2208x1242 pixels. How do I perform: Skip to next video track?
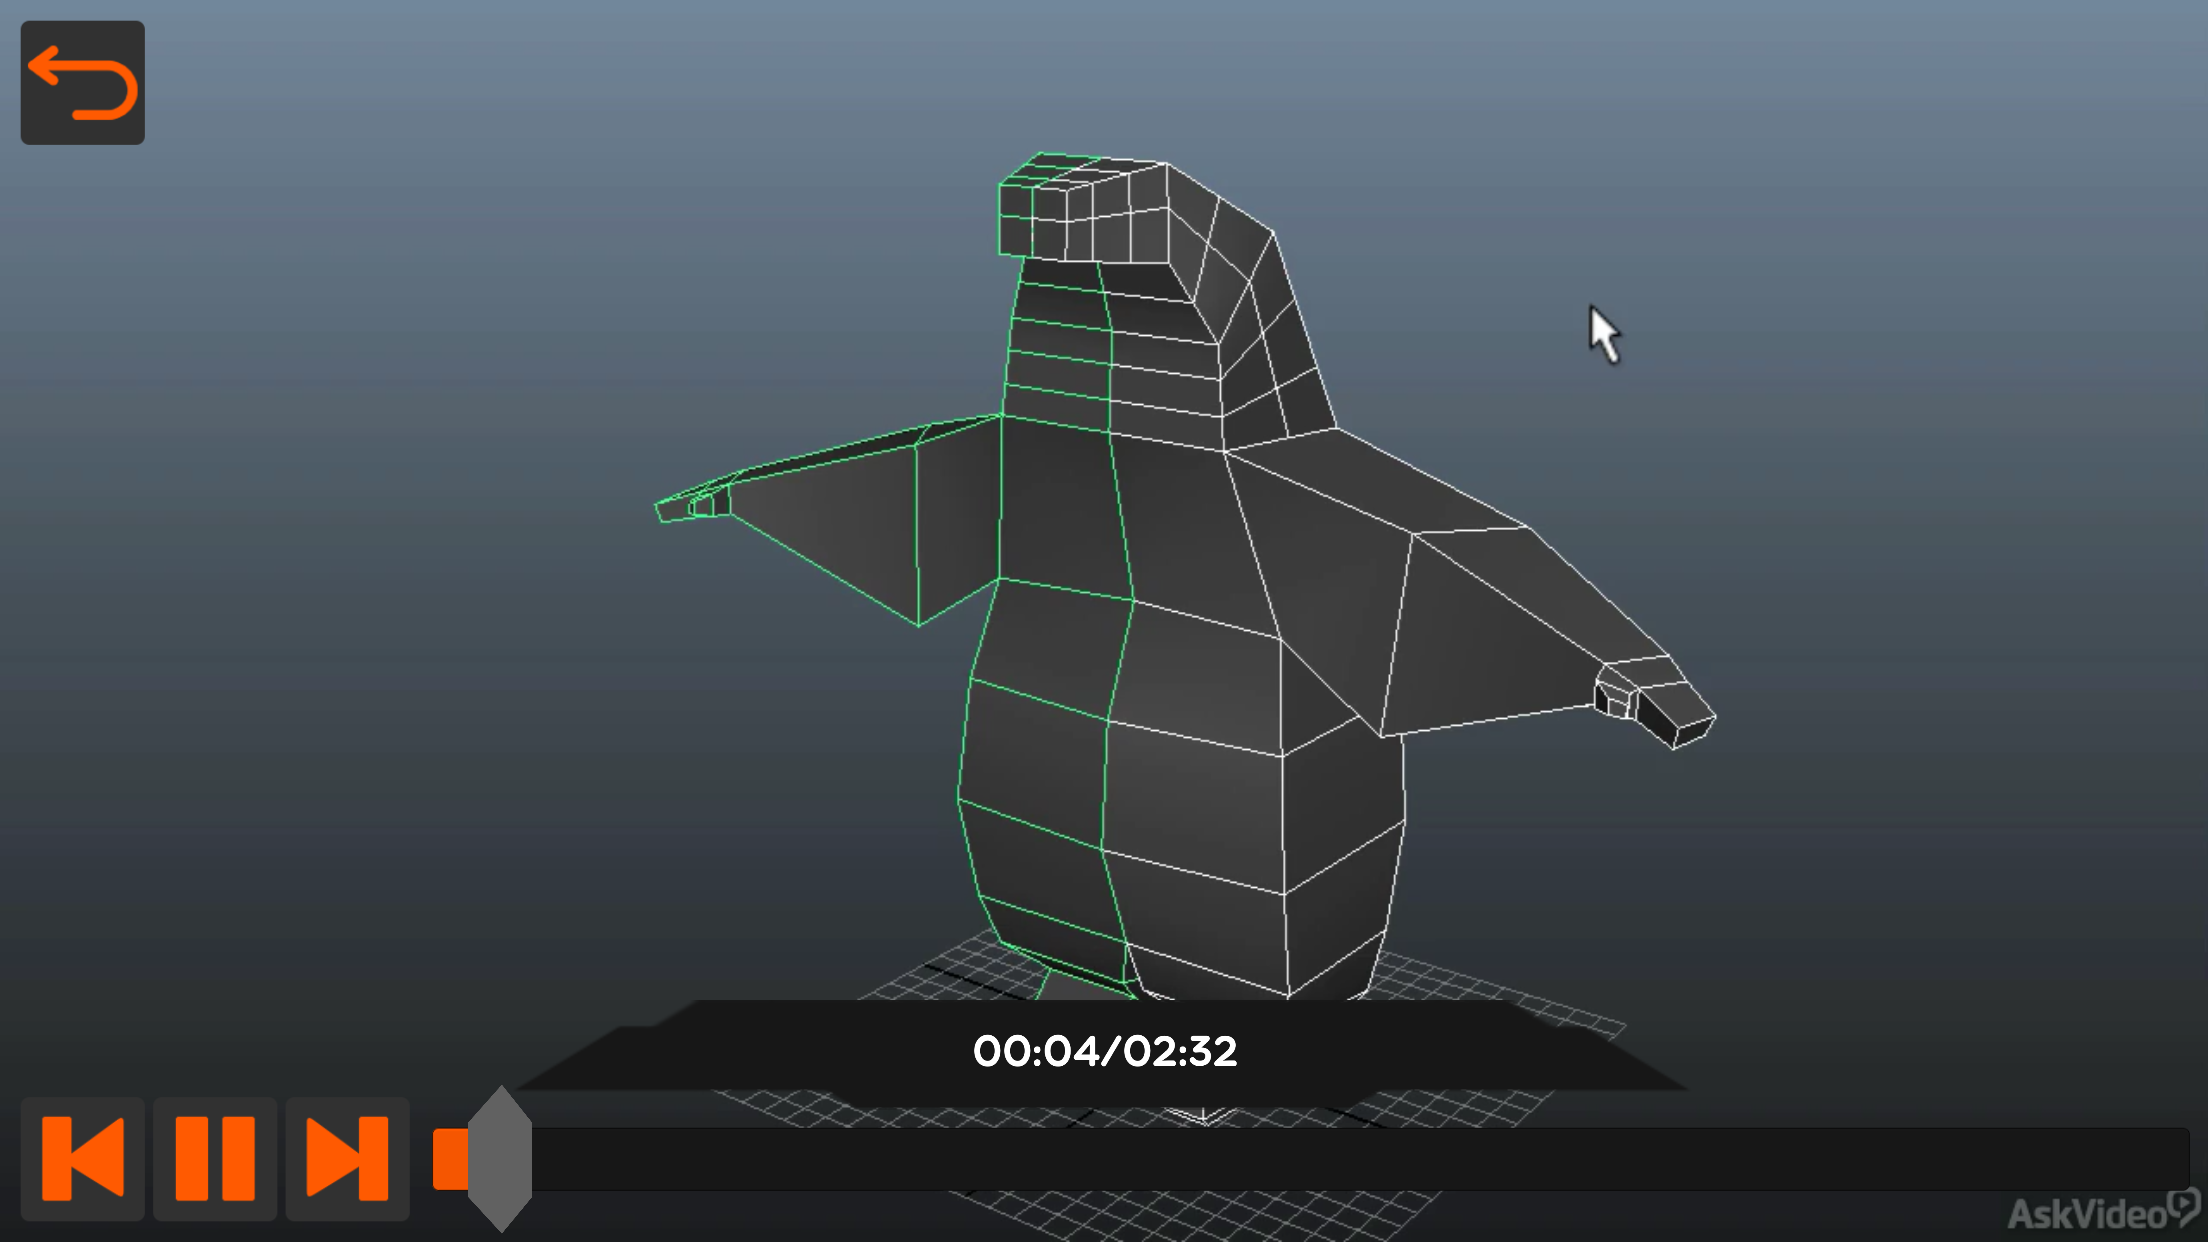[x=347, y=1158]
